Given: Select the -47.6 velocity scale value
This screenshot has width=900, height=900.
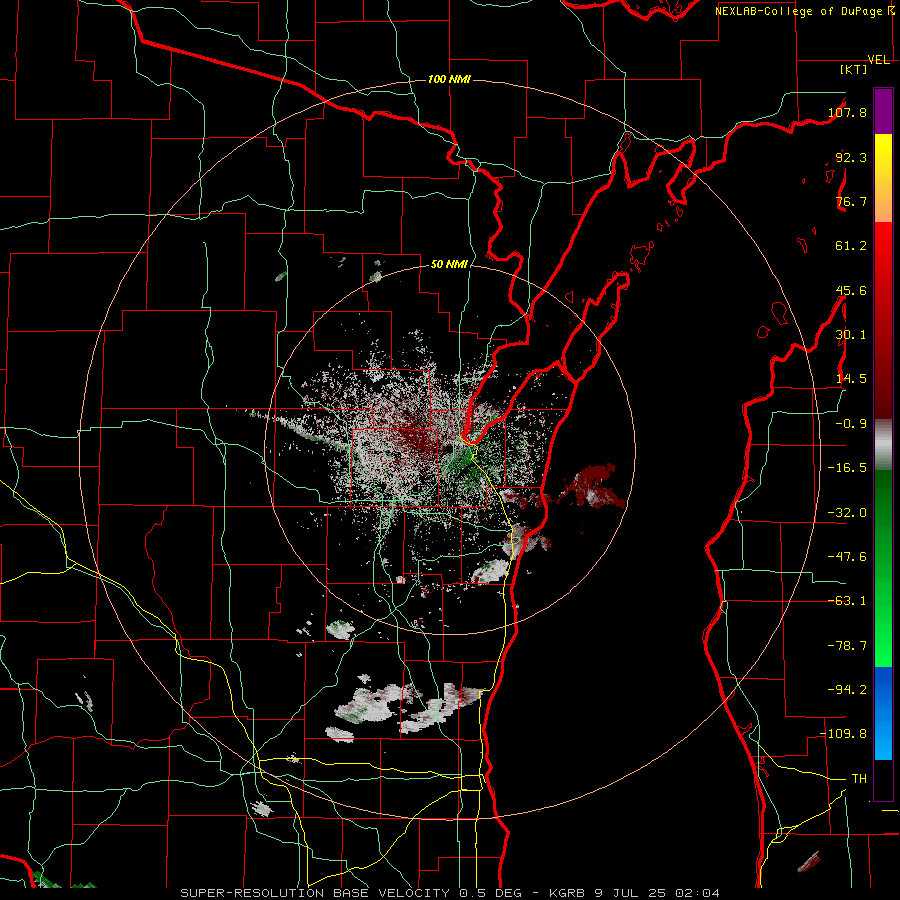Looking at the screenshot, I should (x=847, y=557).
